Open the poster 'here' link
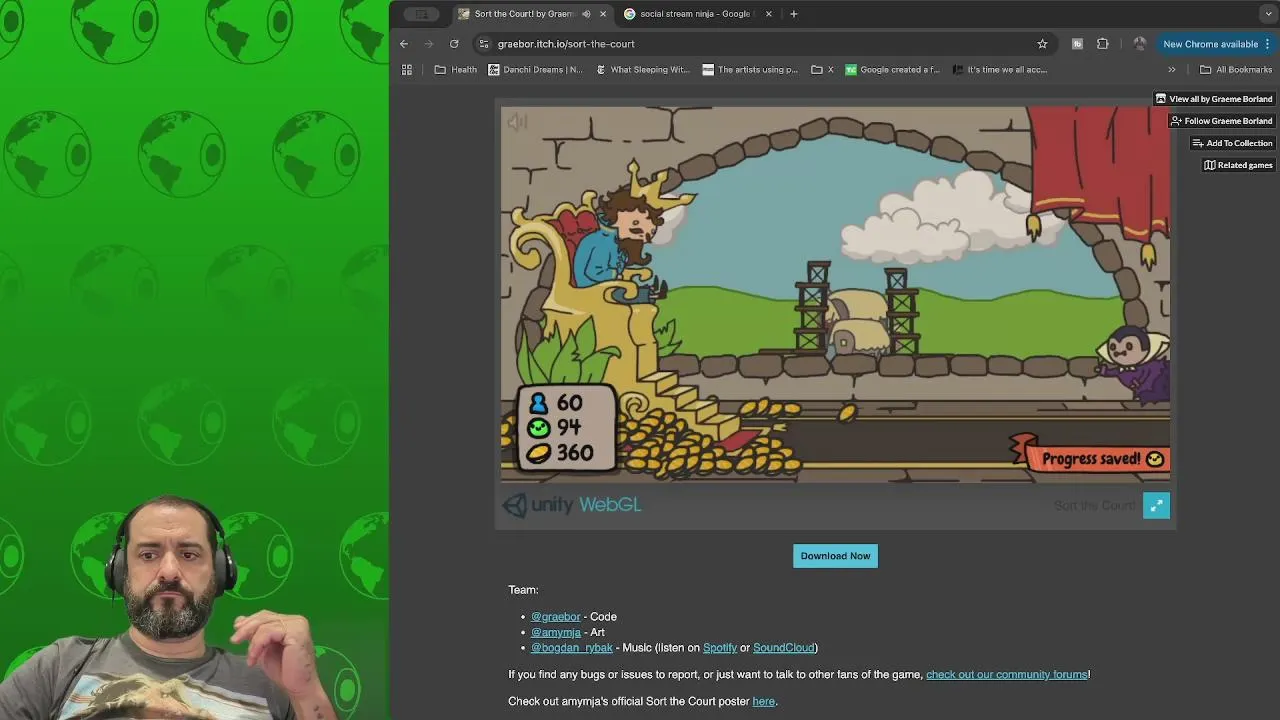Image resolution: width=1280 pixels, height=720 pixels. click(x=763, y=702)
